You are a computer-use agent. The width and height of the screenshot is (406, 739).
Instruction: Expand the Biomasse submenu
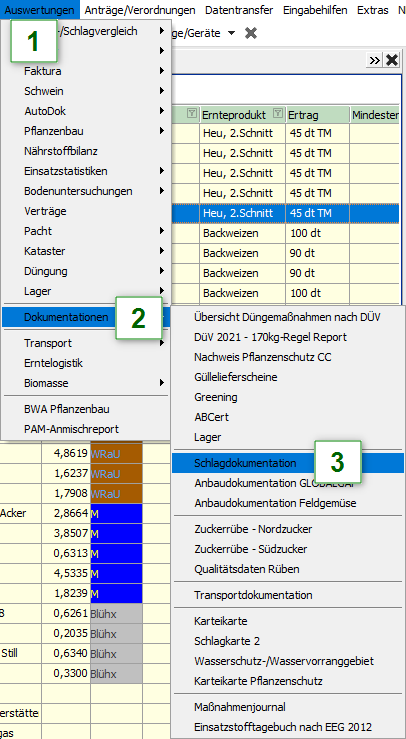pos(86,383)
